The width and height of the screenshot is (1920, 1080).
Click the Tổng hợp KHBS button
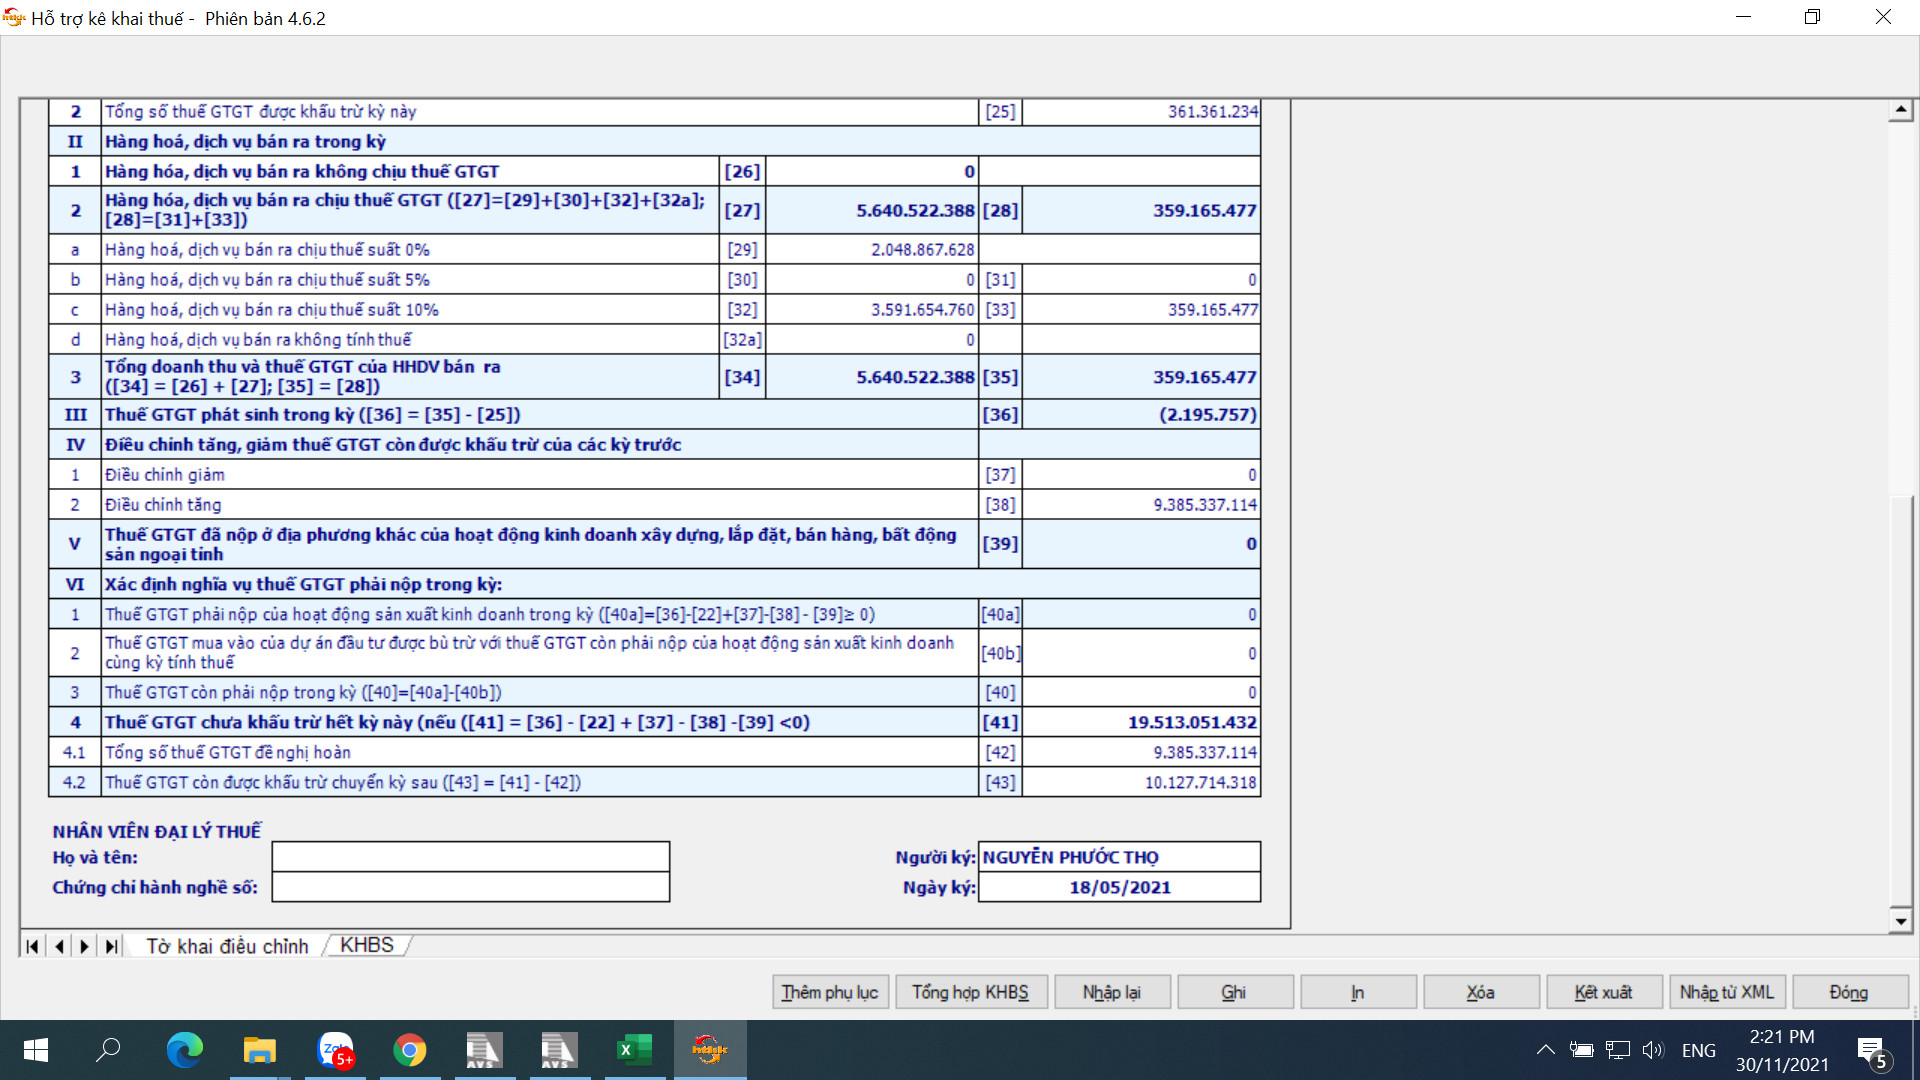pos(970,992)
